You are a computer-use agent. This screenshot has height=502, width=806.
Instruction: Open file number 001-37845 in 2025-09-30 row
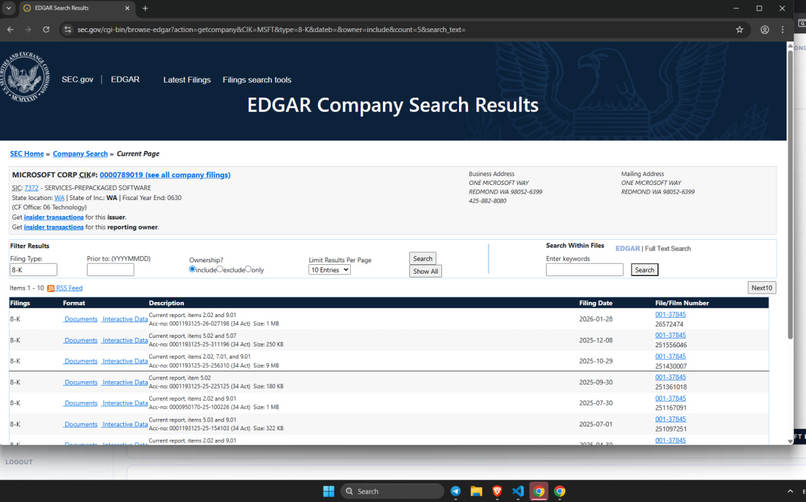670,378
